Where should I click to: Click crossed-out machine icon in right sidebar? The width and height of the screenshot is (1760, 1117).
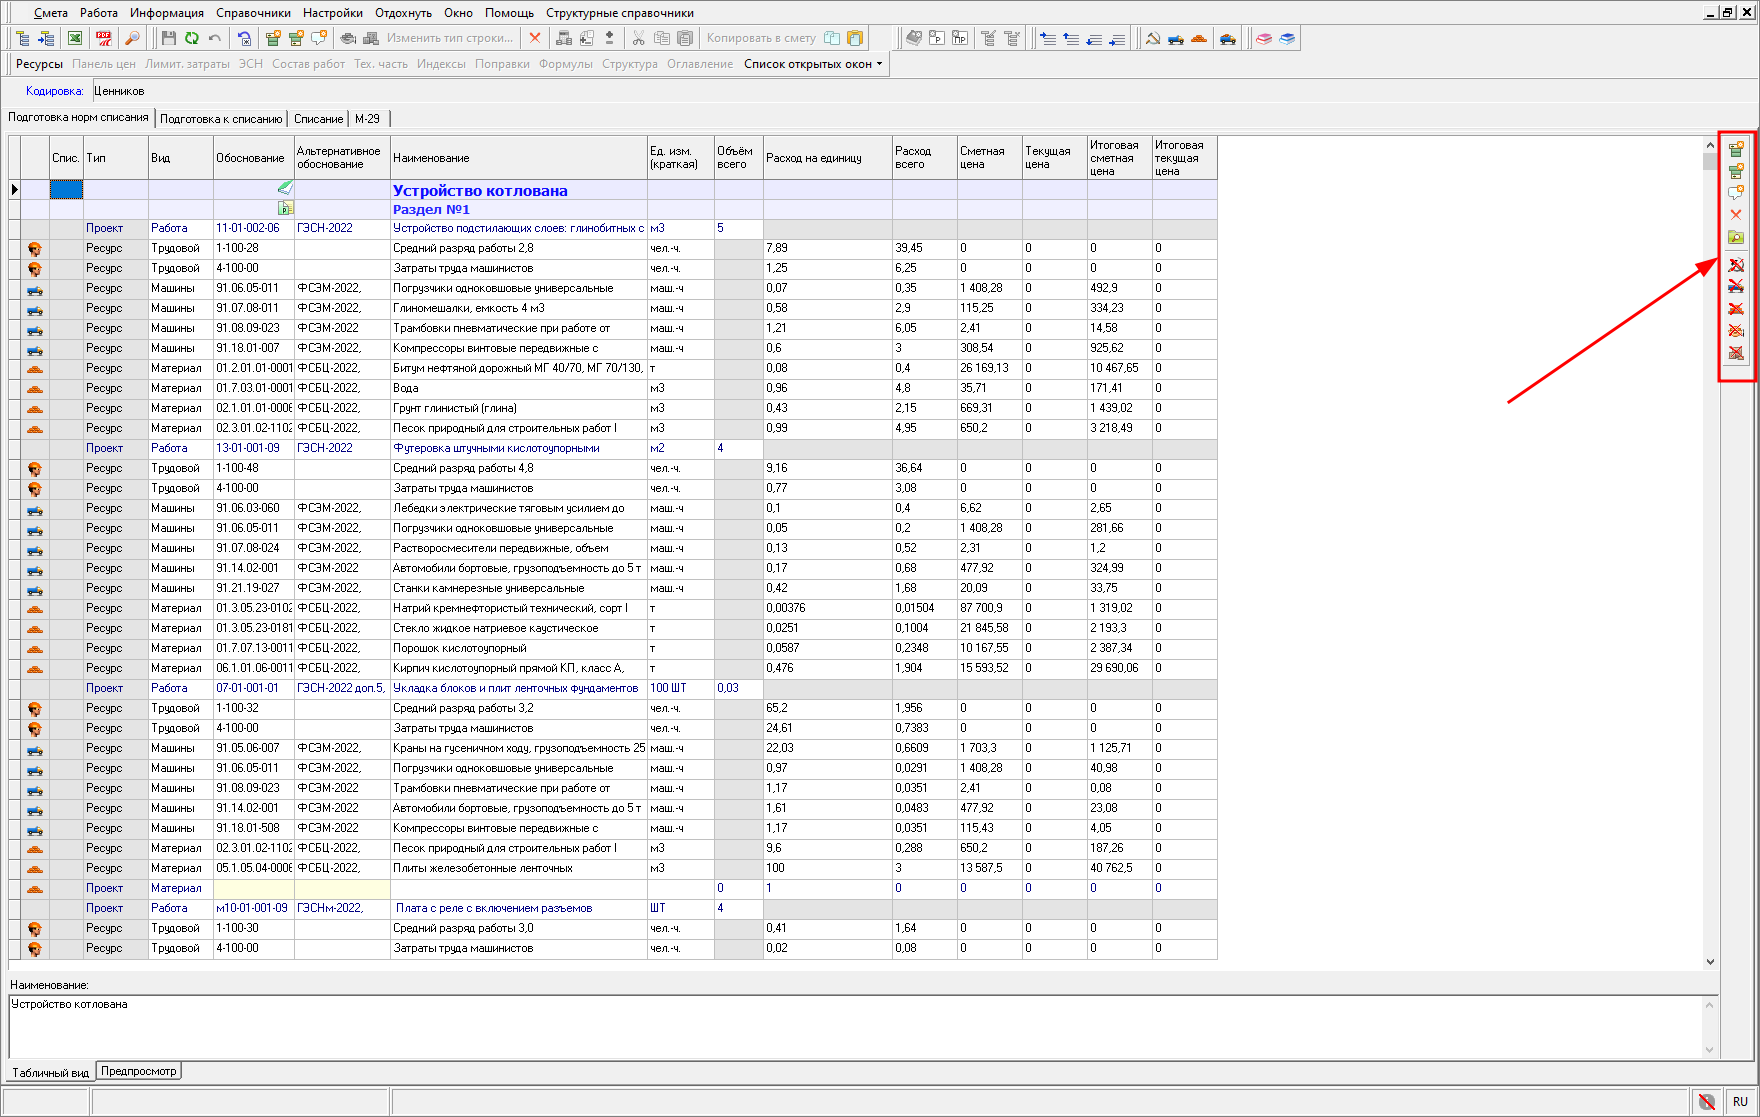[x=1736, y=287]
